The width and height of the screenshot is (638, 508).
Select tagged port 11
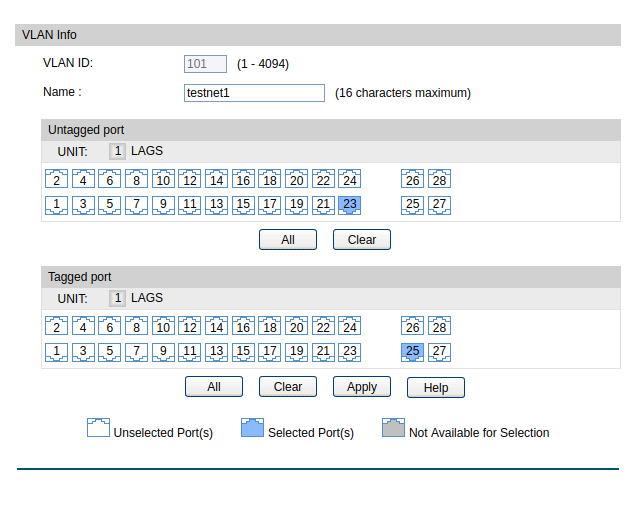(190, 352)
